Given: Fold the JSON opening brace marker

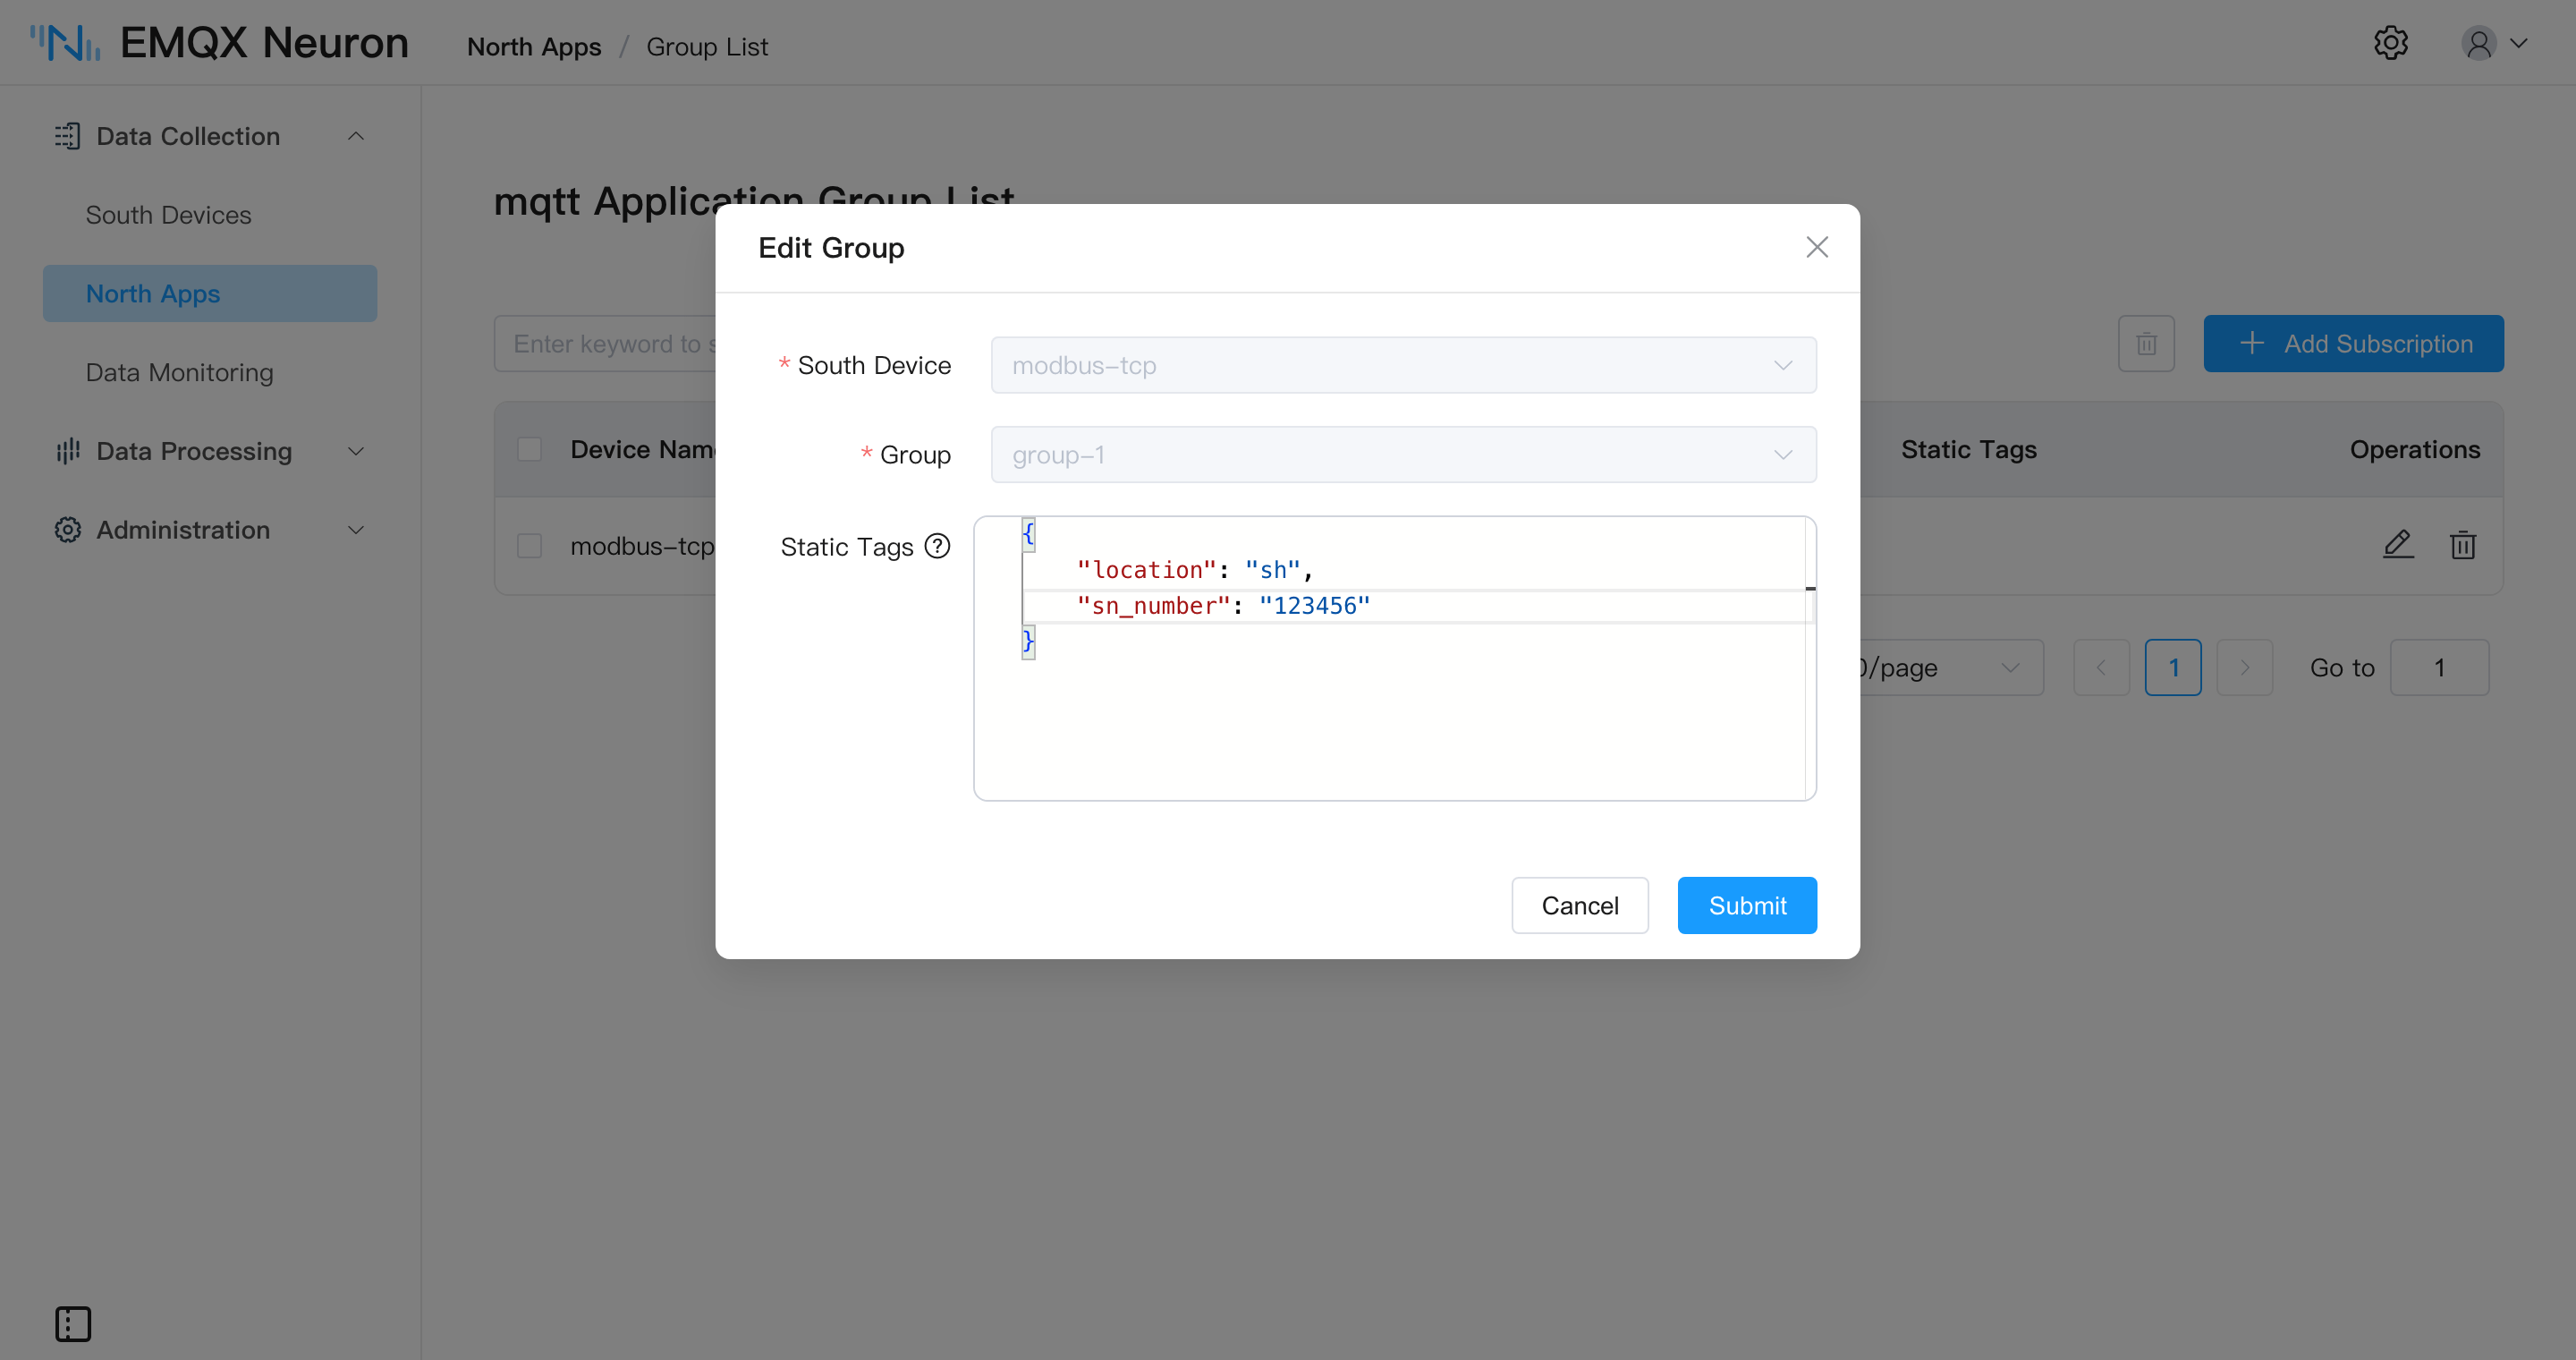Looking at the screenshot, I should point(1028,533).
